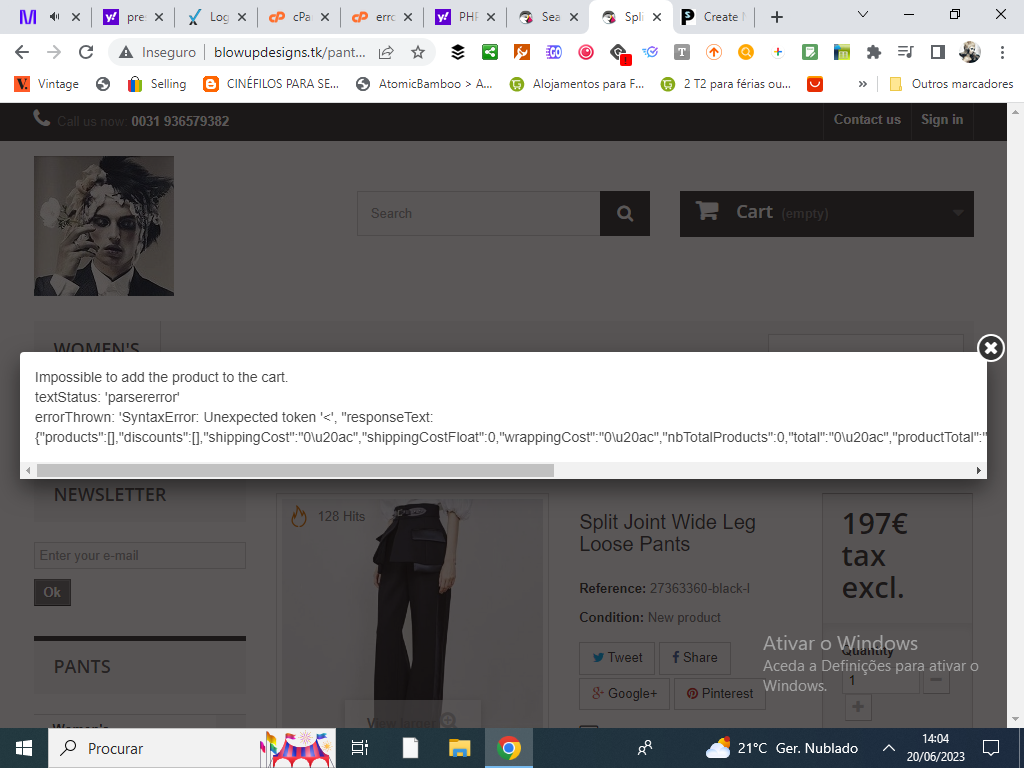Click the shop Search input field
This screenshot has height=768, width=1024.
[479, 214]
